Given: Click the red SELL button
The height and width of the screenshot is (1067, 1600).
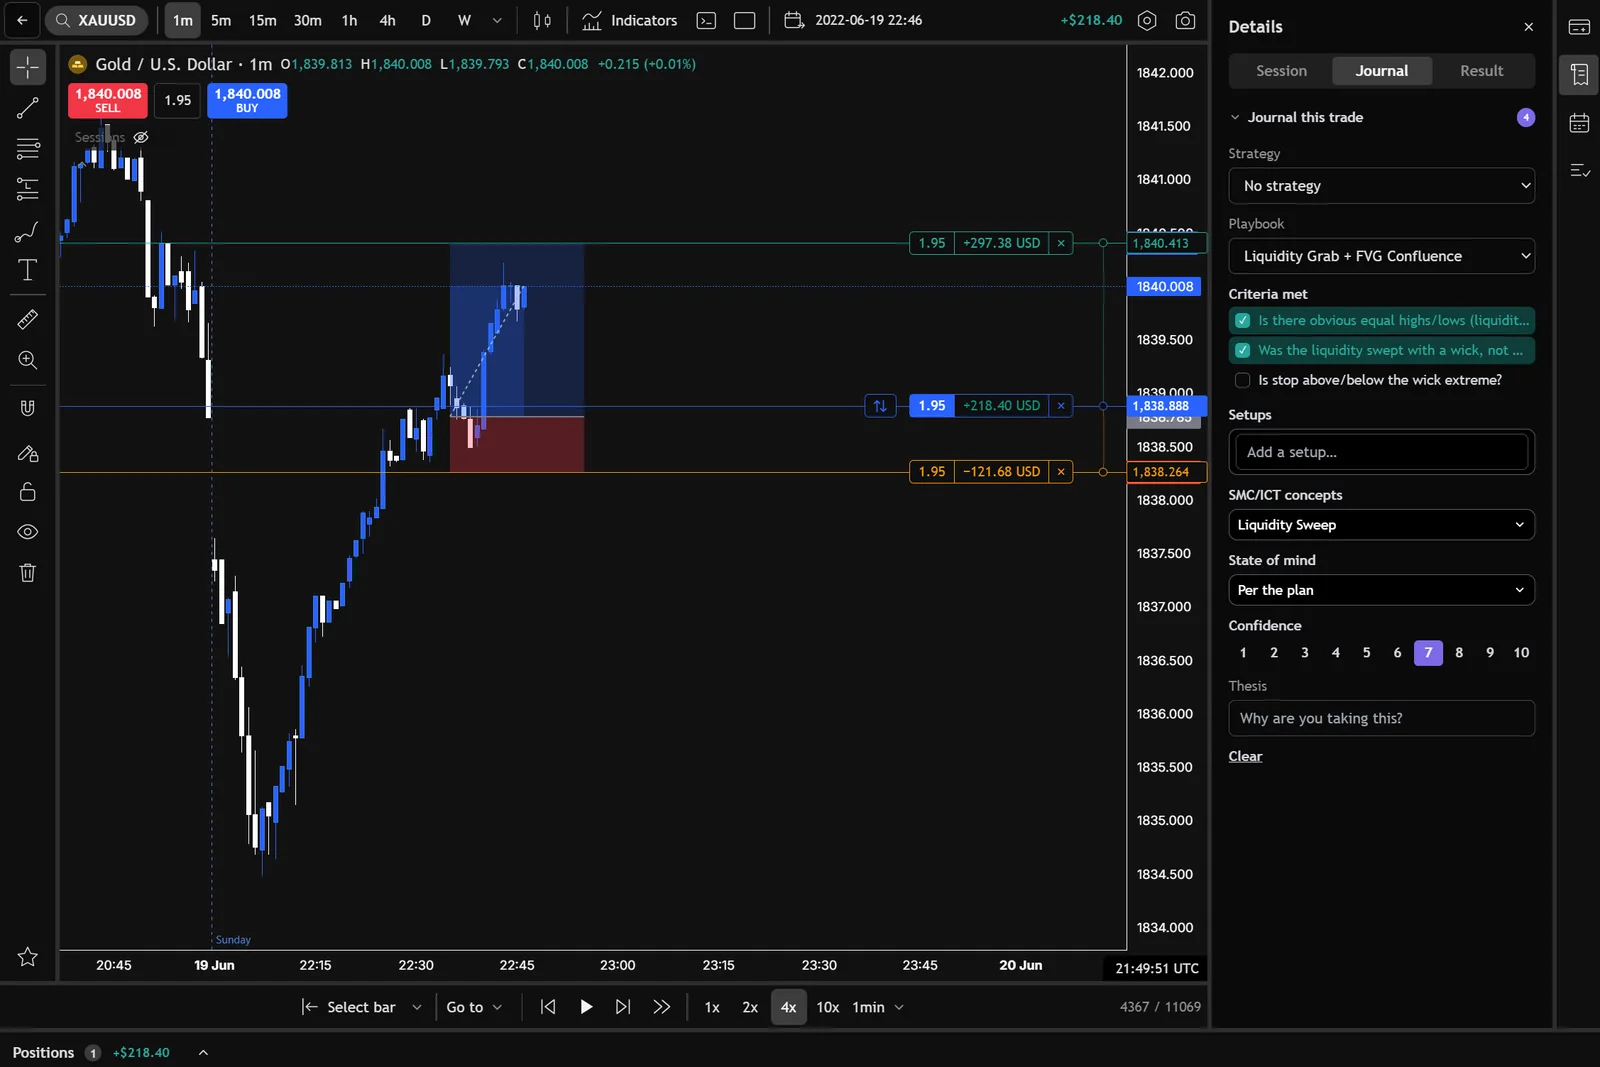Looking at the screenshot, I should pyautogui.click(x=108, y=100).
